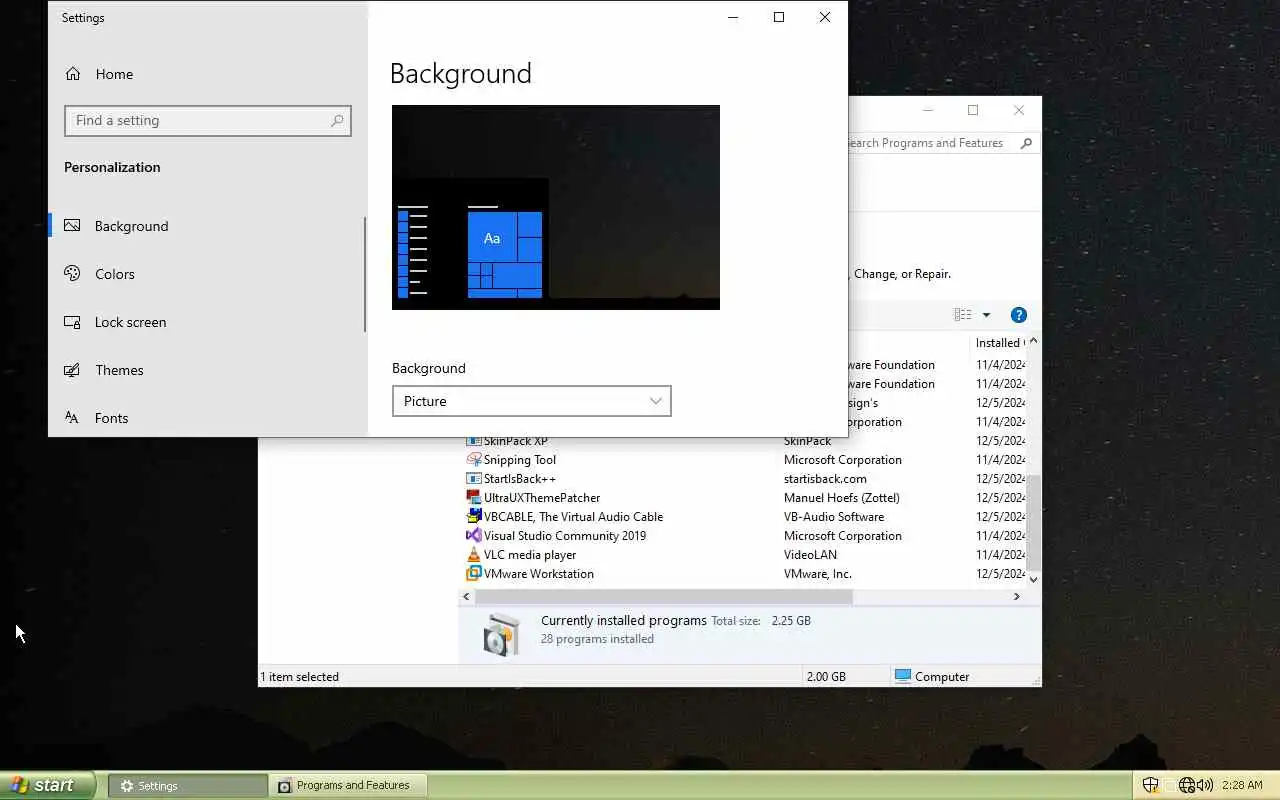Switch to Programs and Features taskbar button

tap(348, 785)
